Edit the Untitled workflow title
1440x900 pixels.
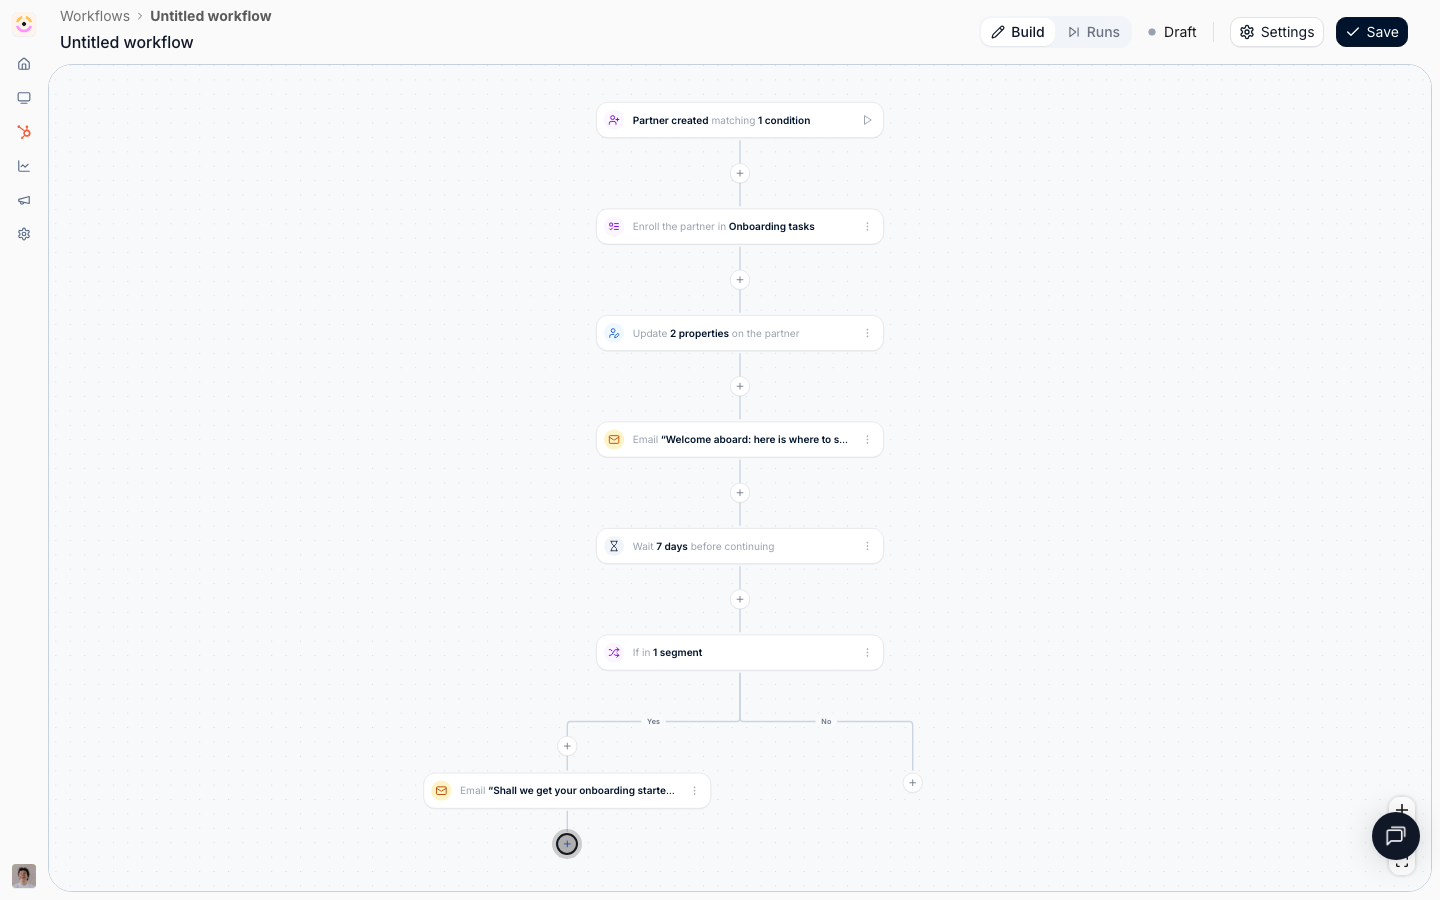(x=127, y=42)
